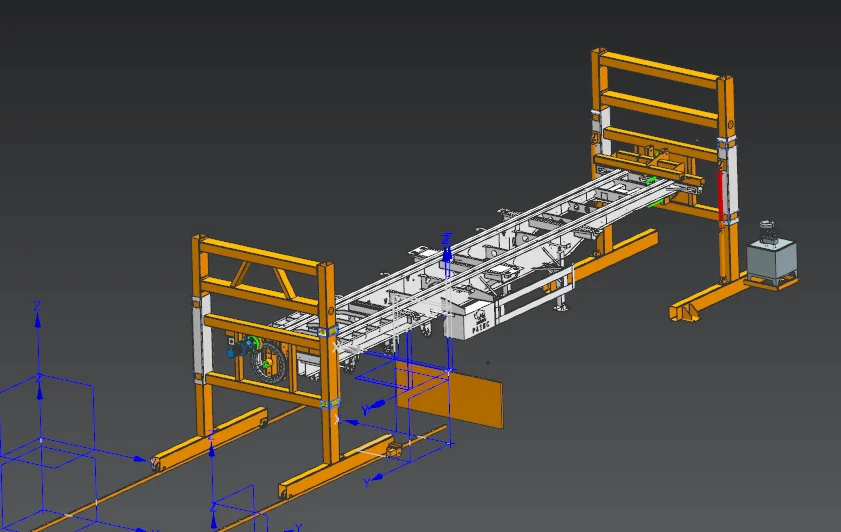Select the blue Y axis label near orange plate

tap(366, 409)
